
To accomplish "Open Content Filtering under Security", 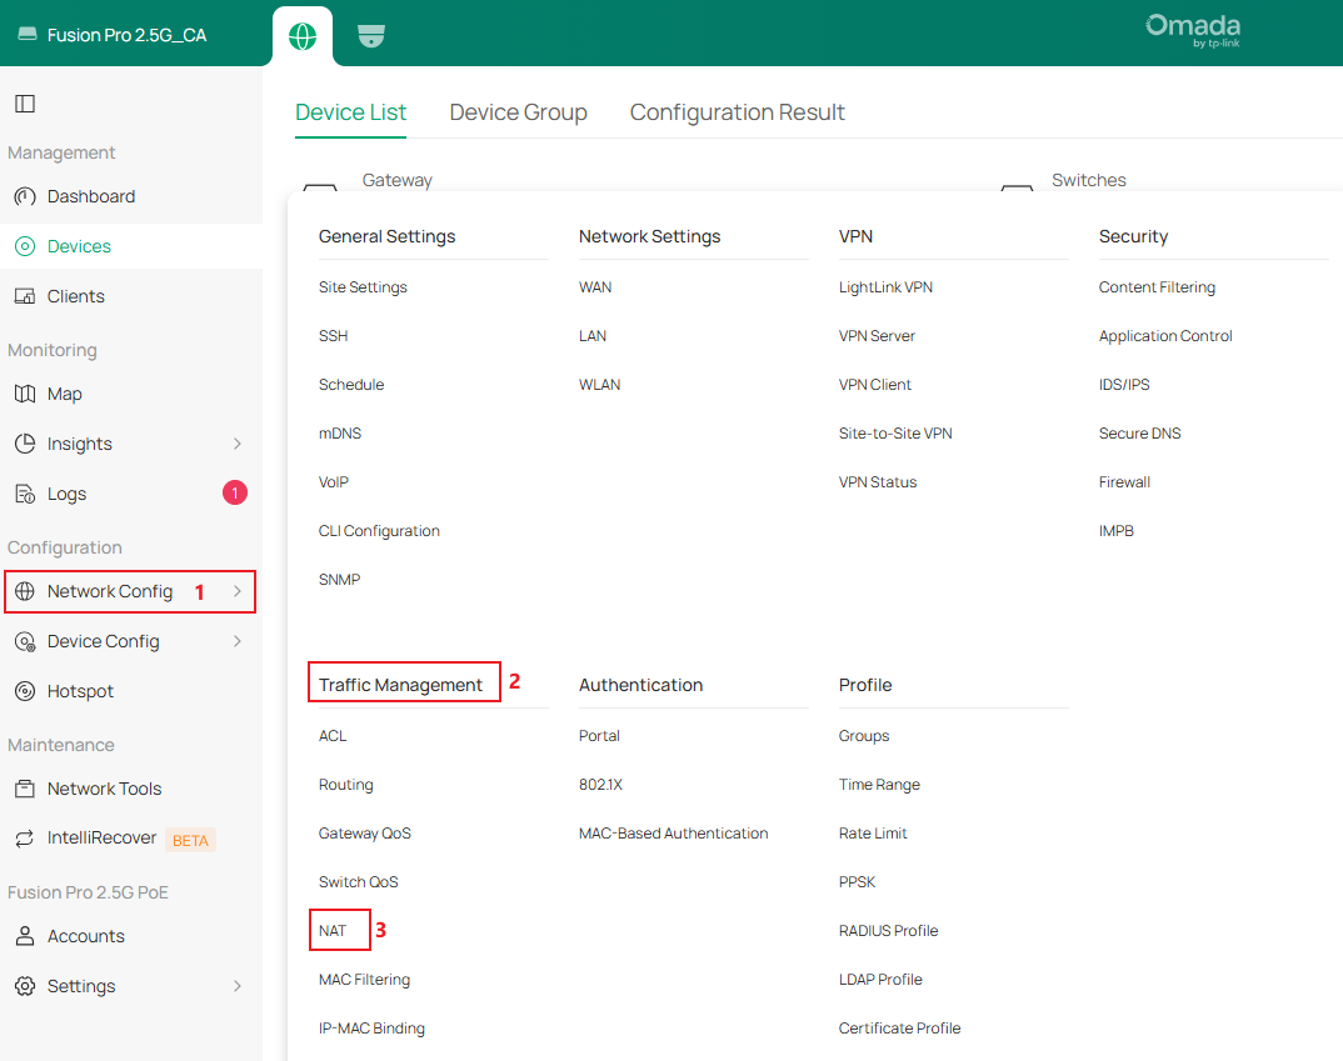I will pos(1157,287).
